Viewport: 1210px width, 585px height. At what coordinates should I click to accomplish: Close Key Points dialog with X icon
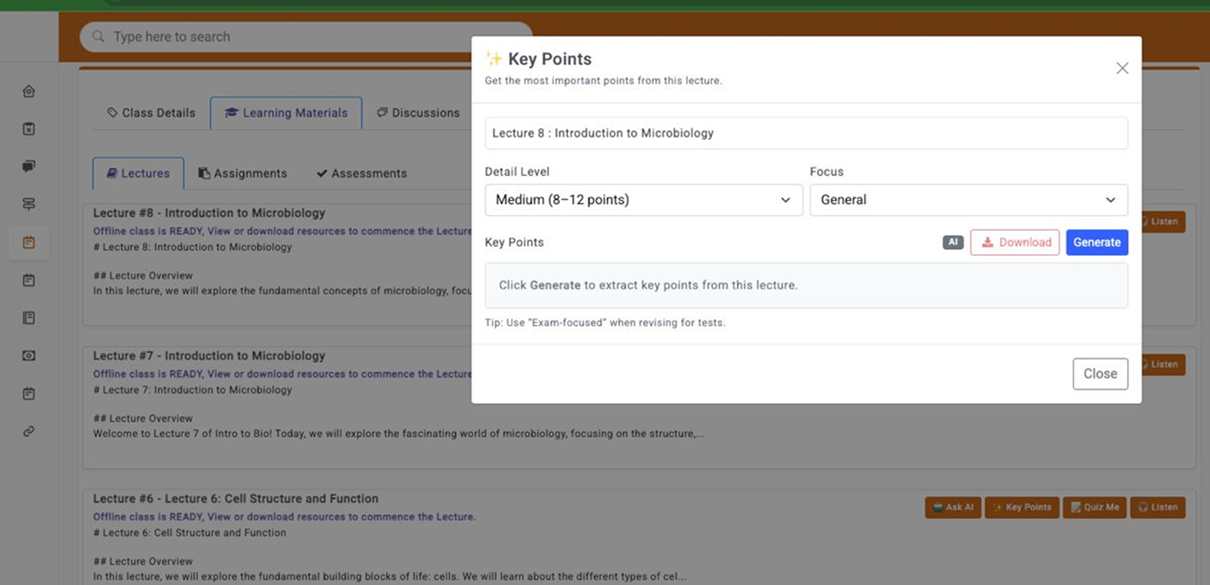(x=1122, y=68)
